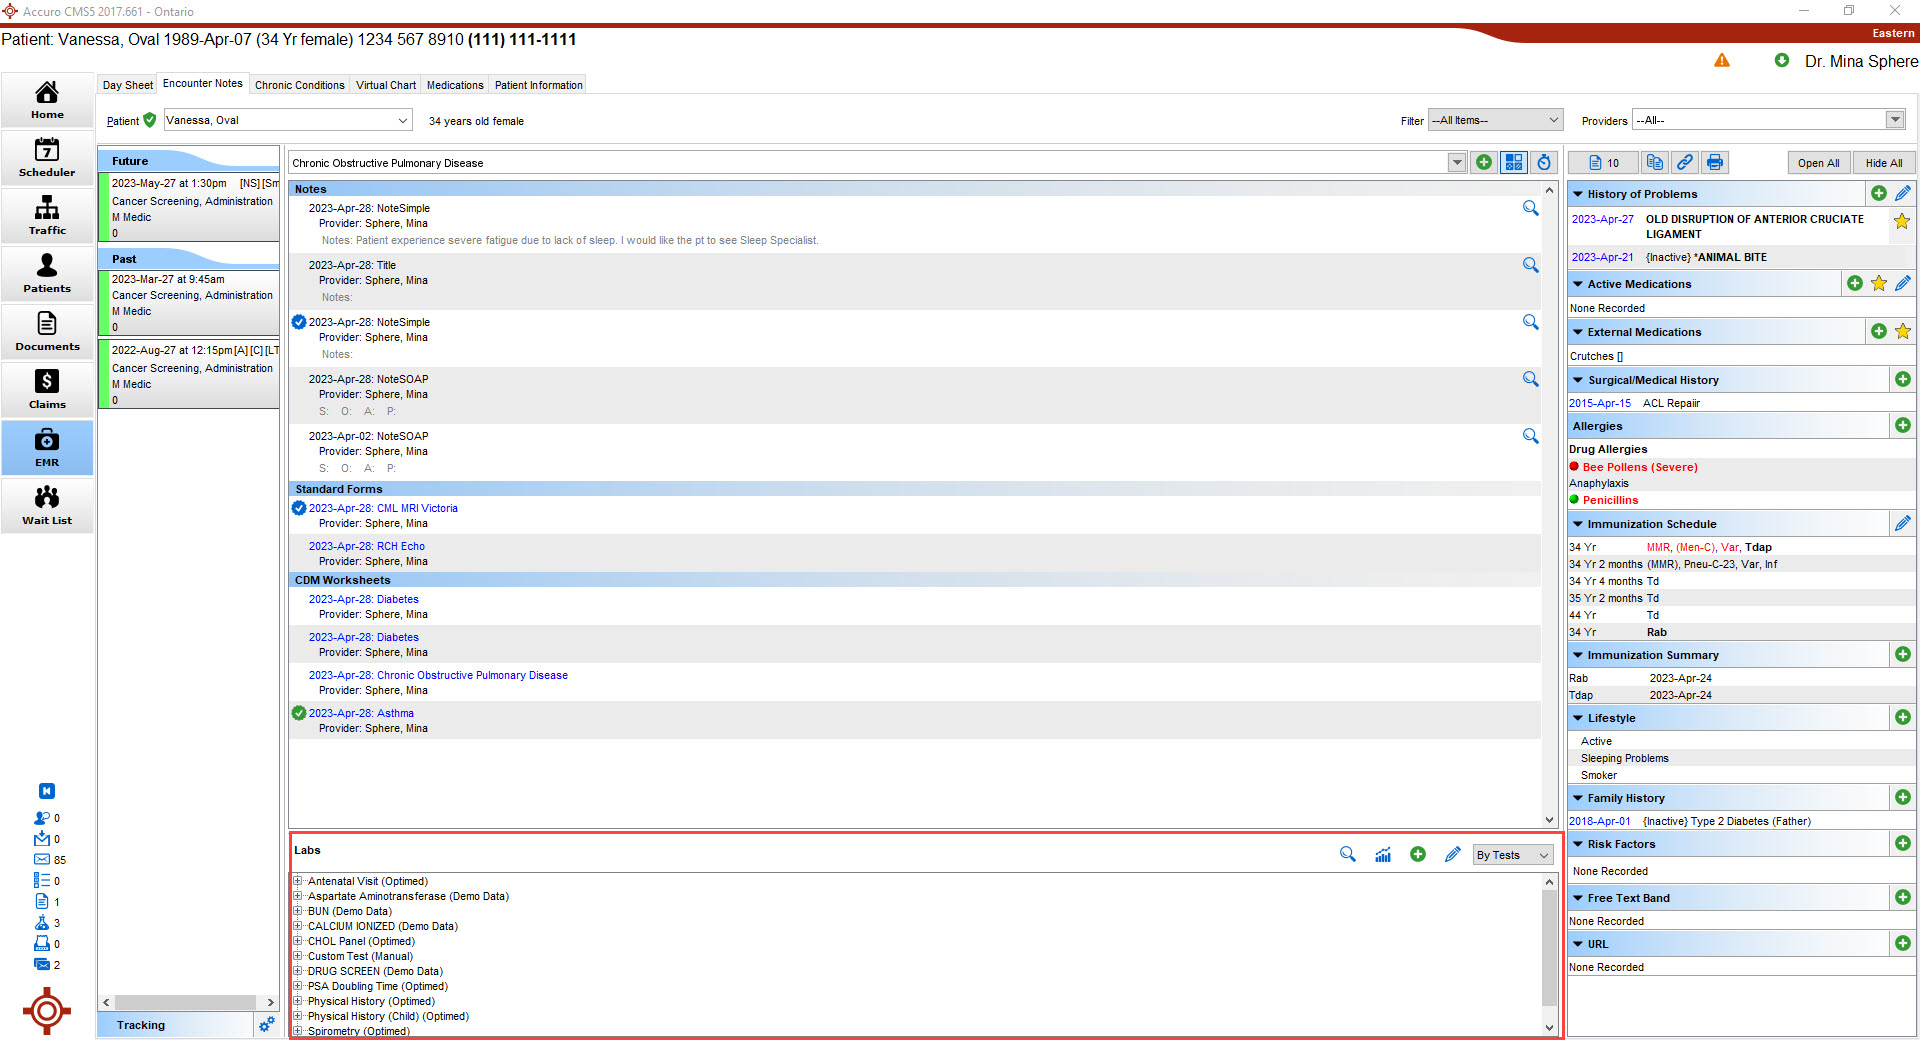Open the Scheduler from the sidebar
The width and height of the screenshot is (1920, 1040).
[x=47, y=157]
